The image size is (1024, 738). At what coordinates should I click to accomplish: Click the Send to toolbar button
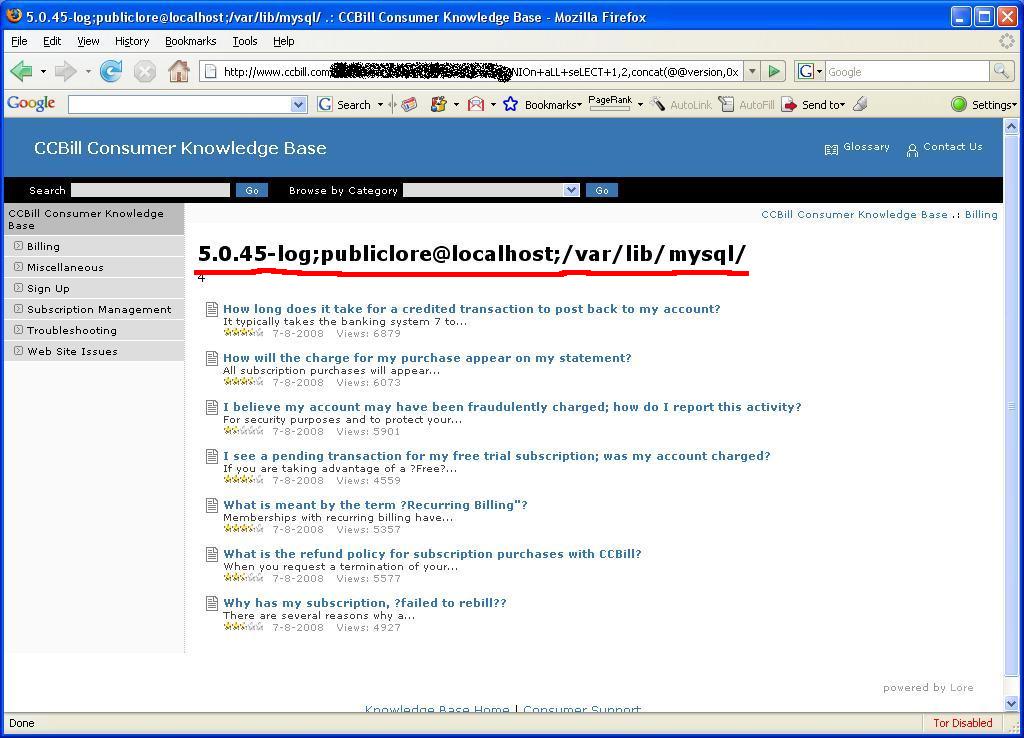(813, 104)
